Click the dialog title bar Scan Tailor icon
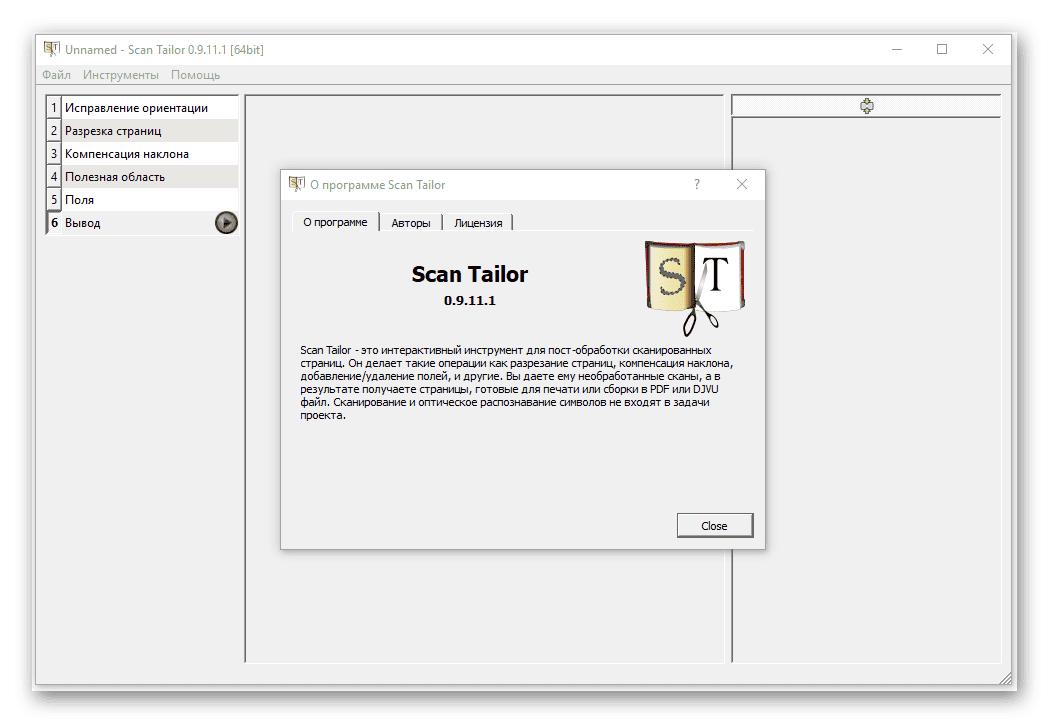The width and height of the screenshot is (1049, 723). (x=296, y=184)
